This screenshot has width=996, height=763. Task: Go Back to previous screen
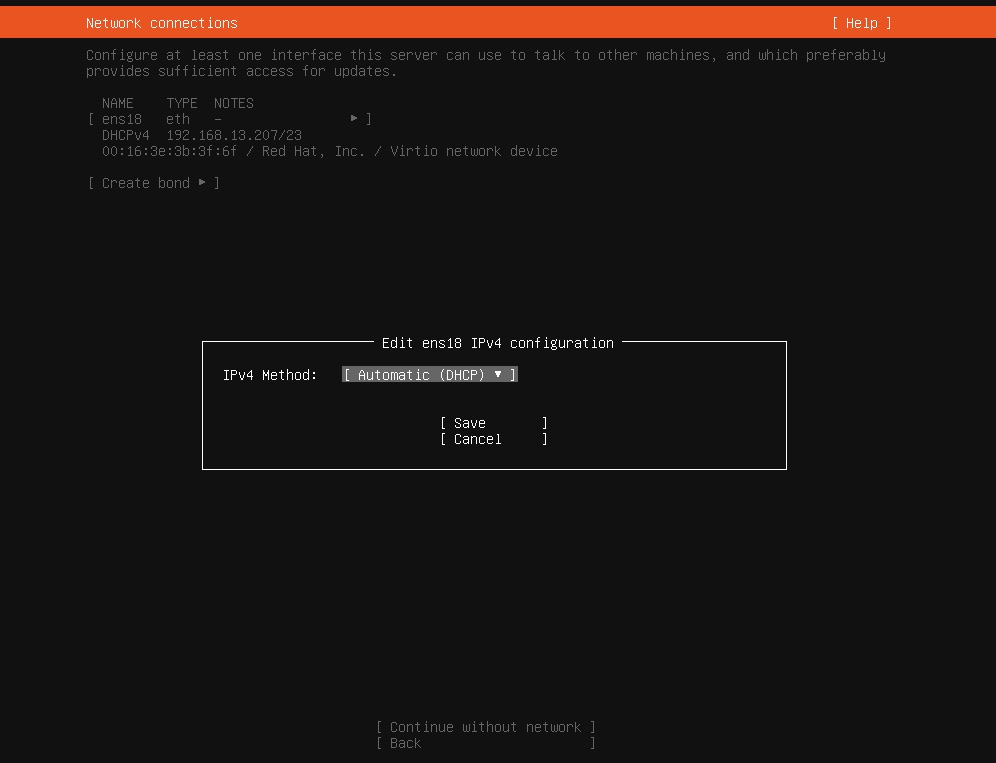coord(485,743)
